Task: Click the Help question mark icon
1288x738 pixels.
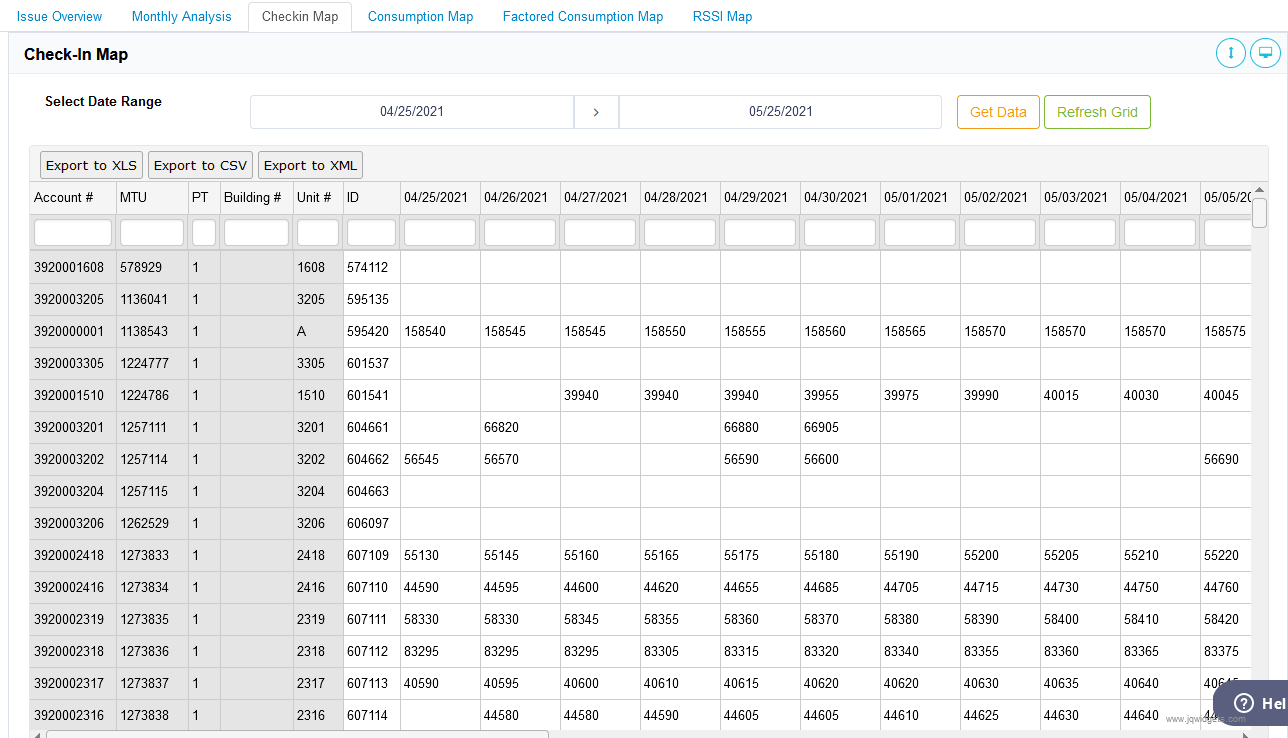Action: (x=1243, y=703)
